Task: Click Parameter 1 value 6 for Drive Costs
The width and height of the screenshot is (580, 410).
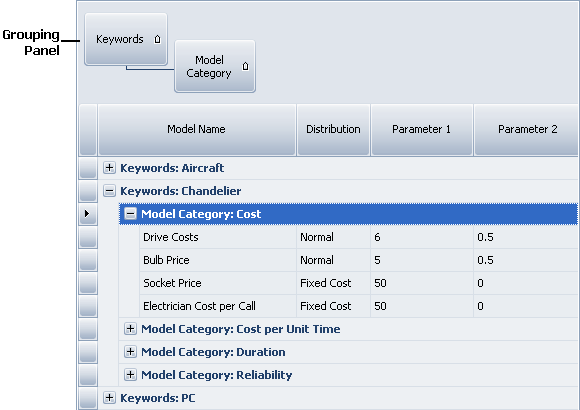Action: [x=422, y=237]
